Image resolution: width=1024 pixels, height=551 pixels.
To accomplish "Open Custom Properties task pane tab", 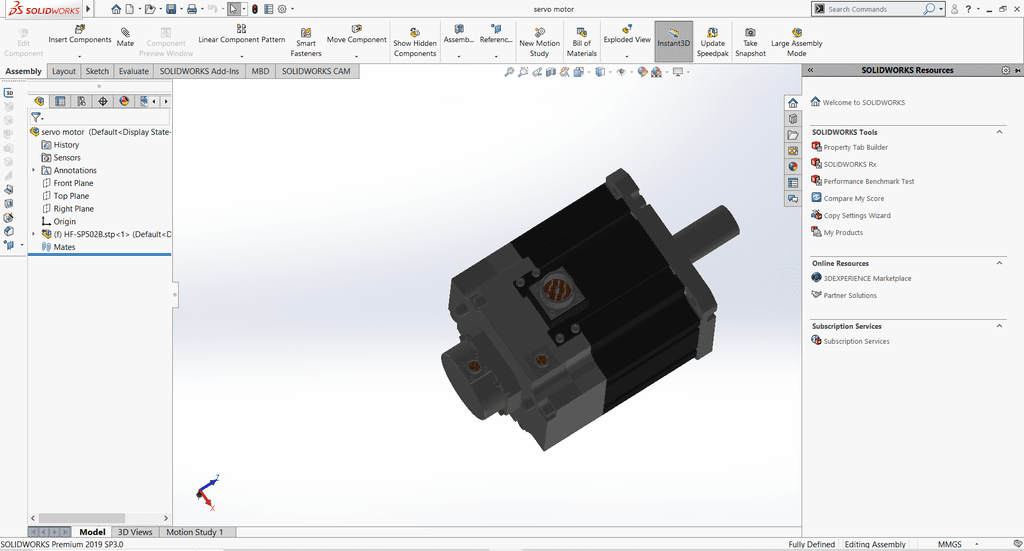I will tap(793, 183).
